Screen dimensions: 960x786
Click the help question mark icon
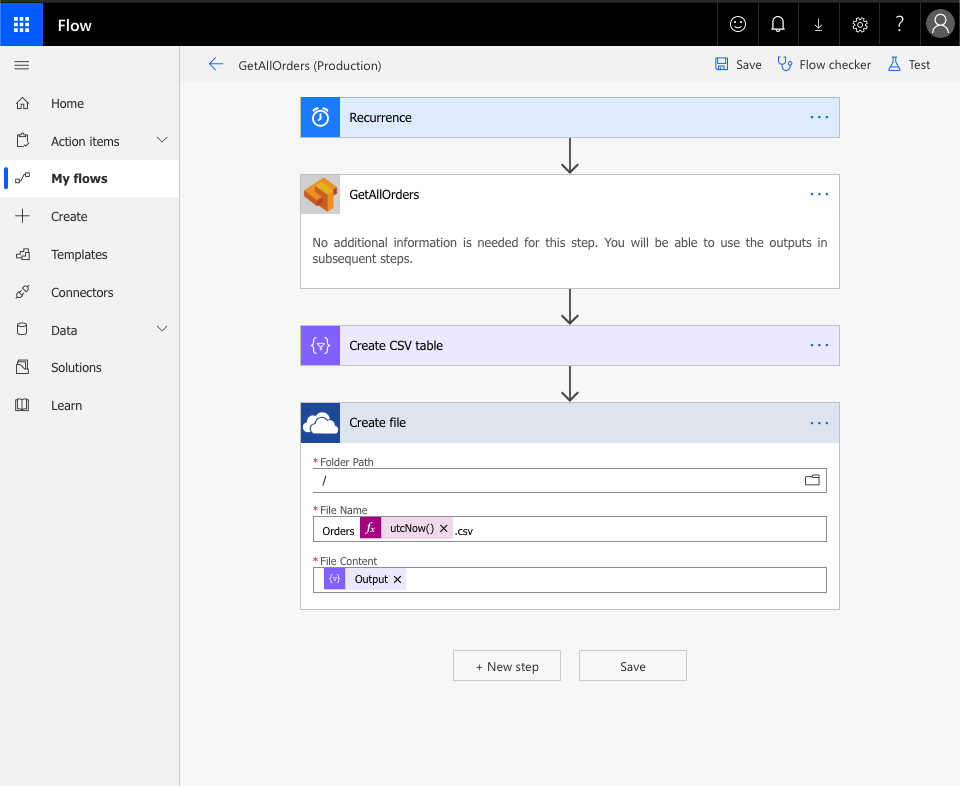tap(899, 25)
